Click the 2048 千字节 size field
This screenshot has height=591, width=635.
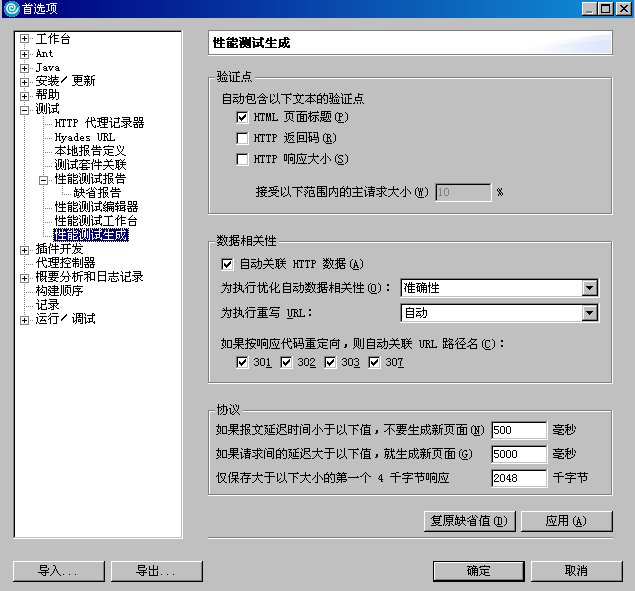tap(519, 478)
